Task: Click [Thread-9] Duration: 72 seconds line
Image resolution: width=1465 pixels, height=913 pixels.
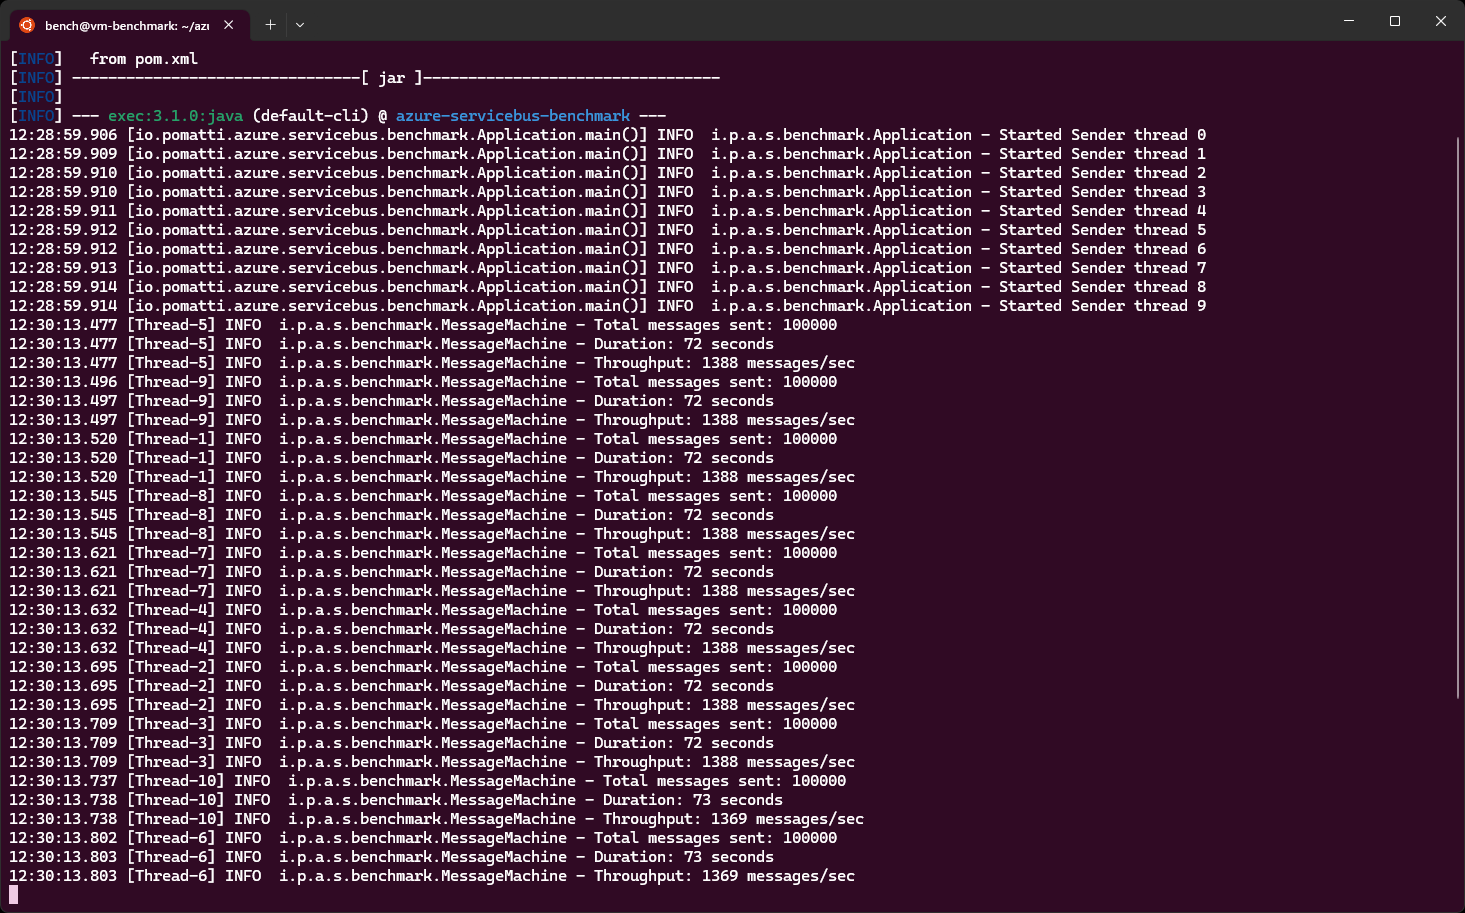Action: point(391,401)
